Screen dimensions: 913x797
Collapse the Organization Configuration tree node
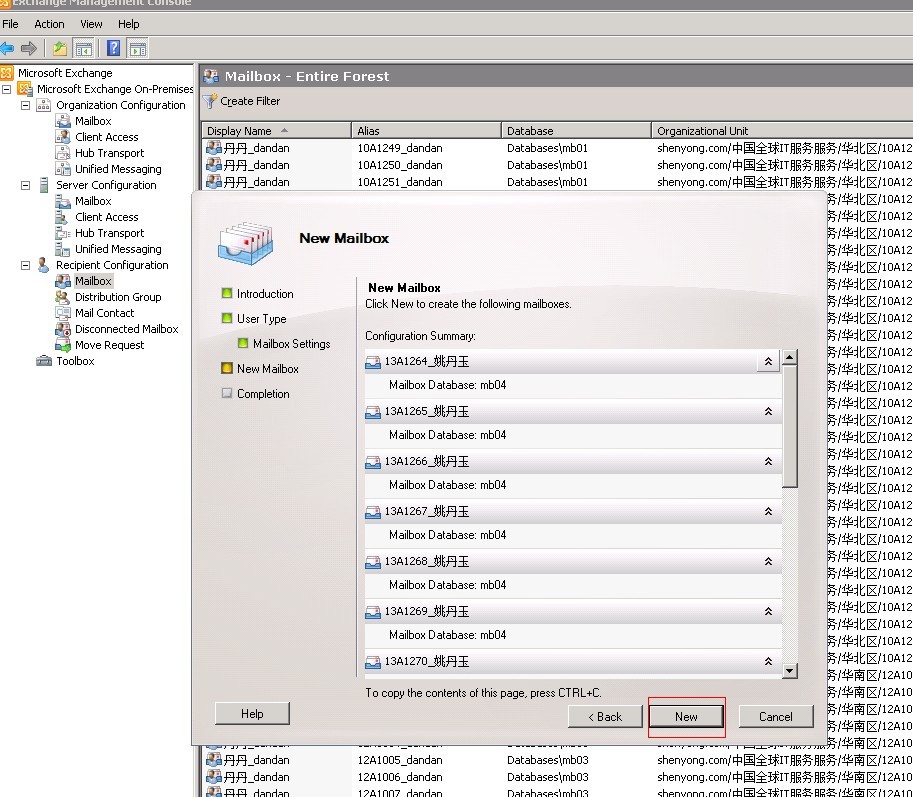(x=26, y=105)
